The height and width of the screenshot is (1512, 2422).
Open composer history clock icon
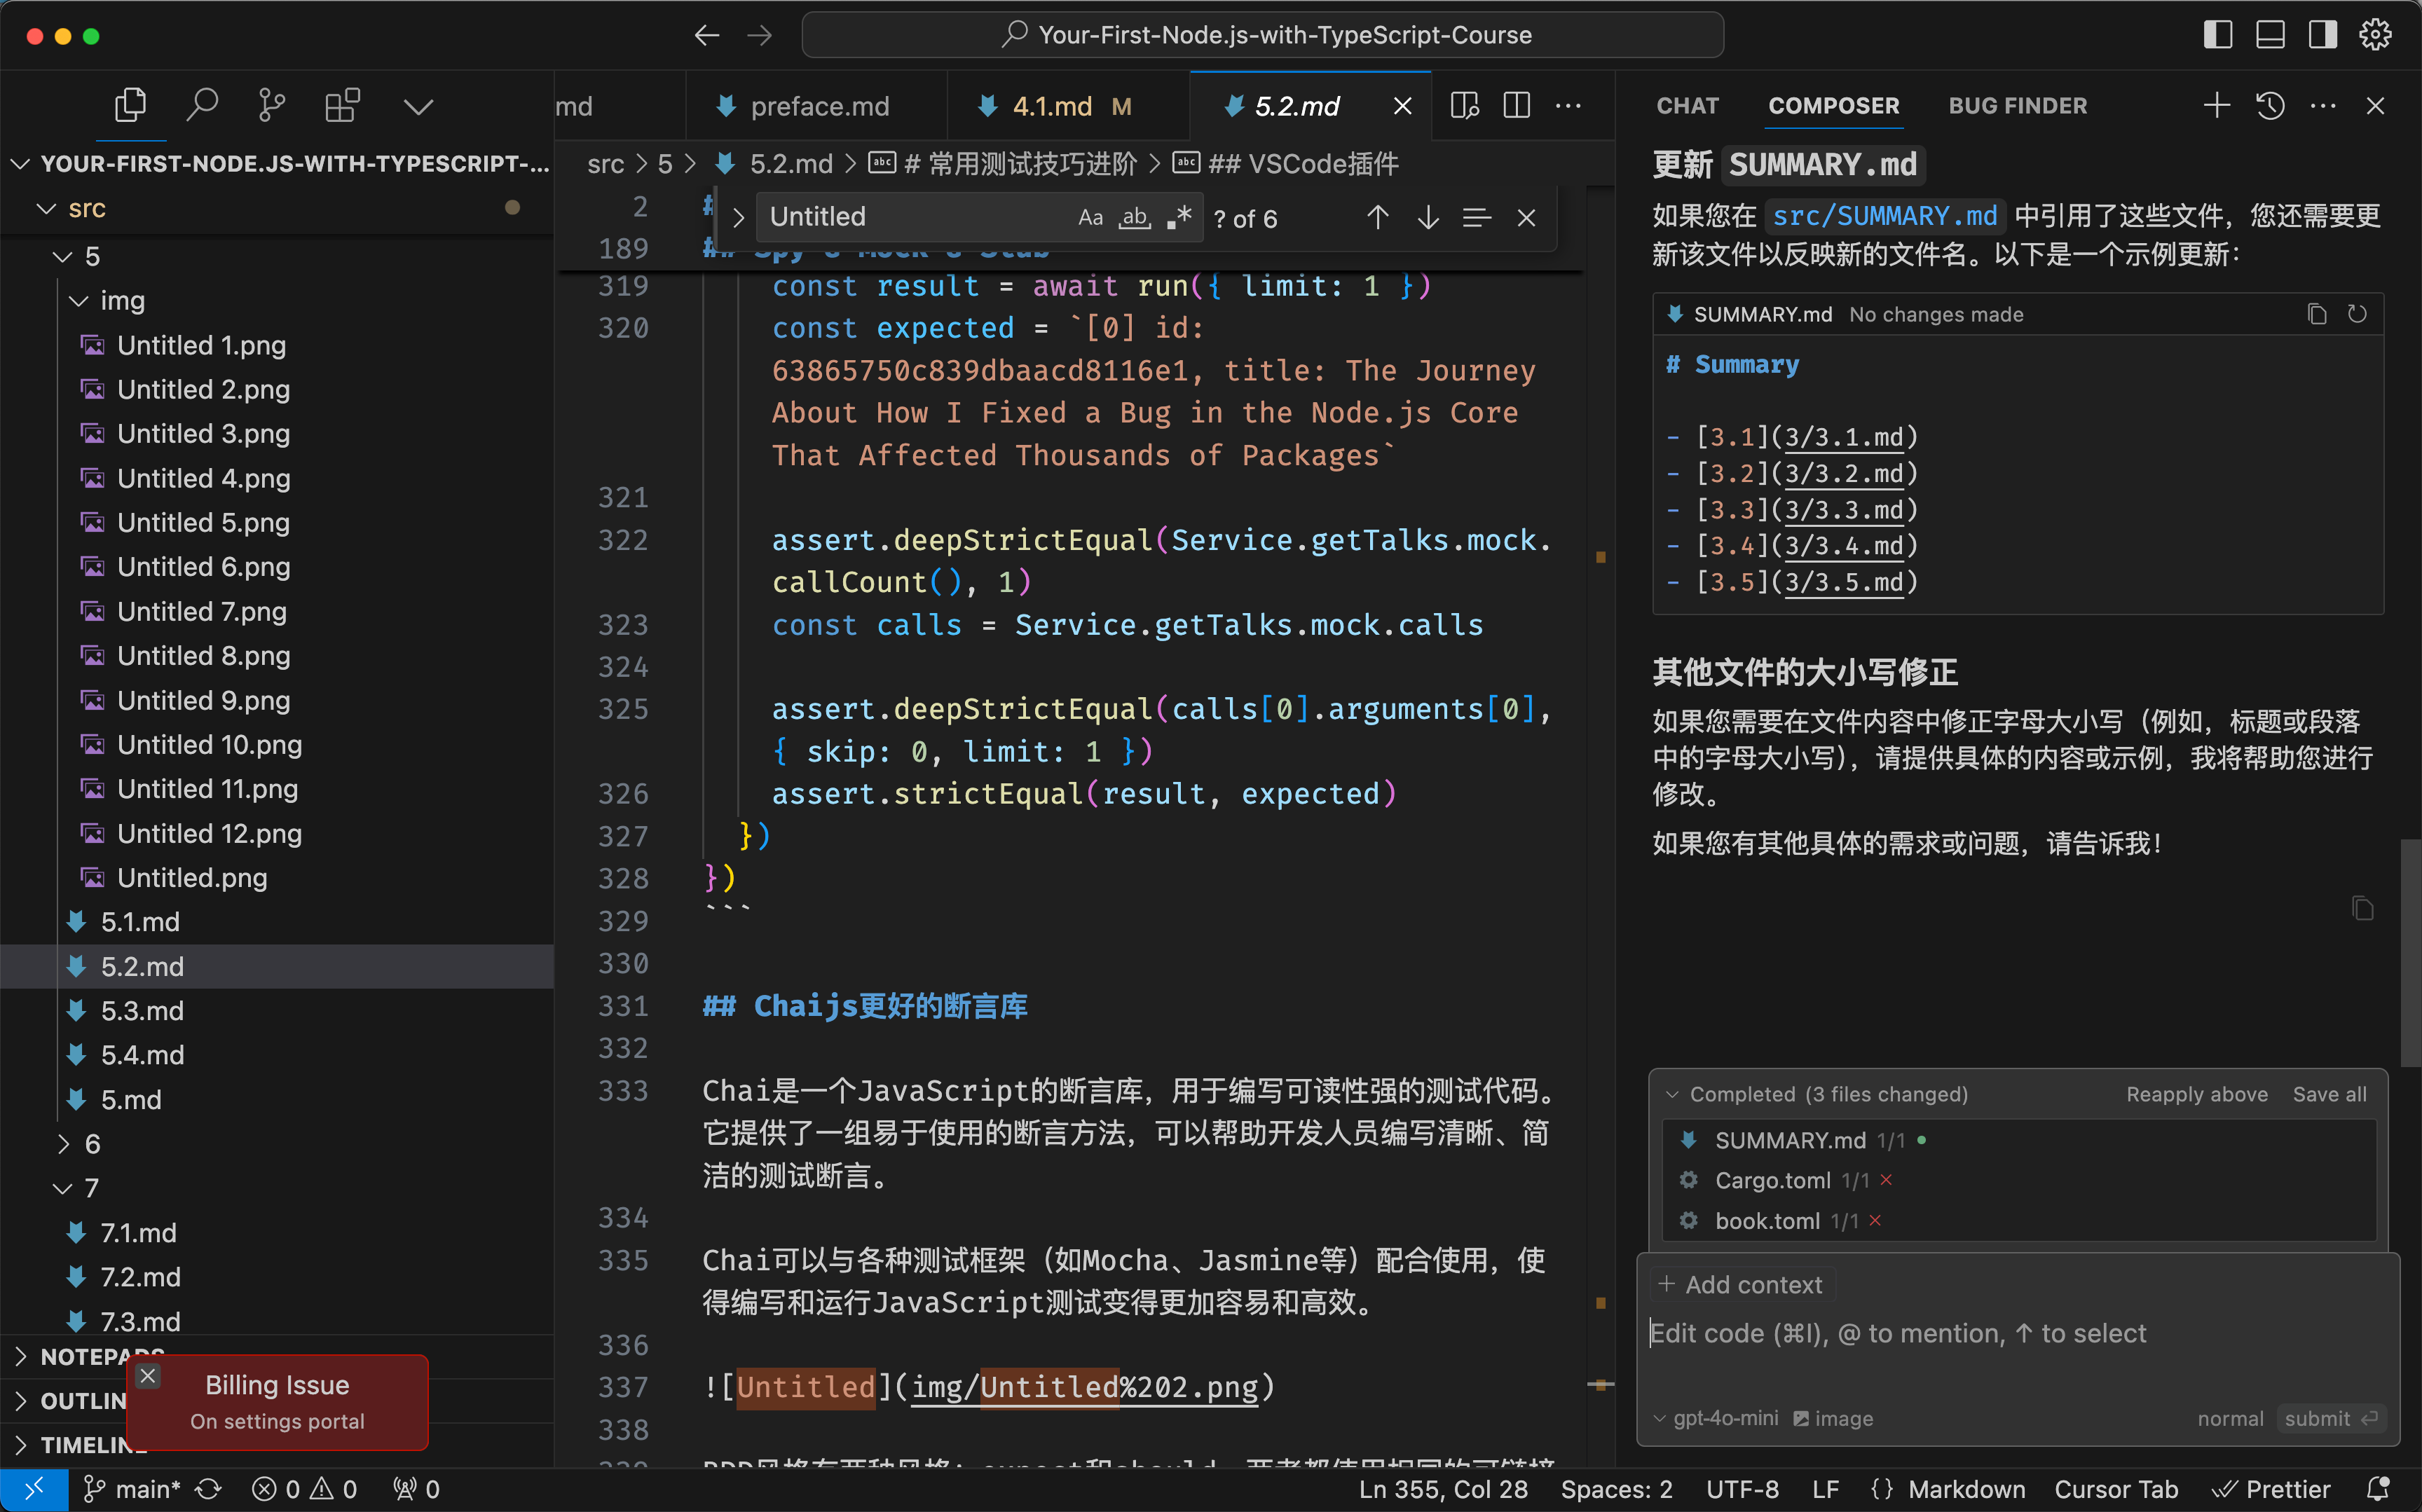2270,105
